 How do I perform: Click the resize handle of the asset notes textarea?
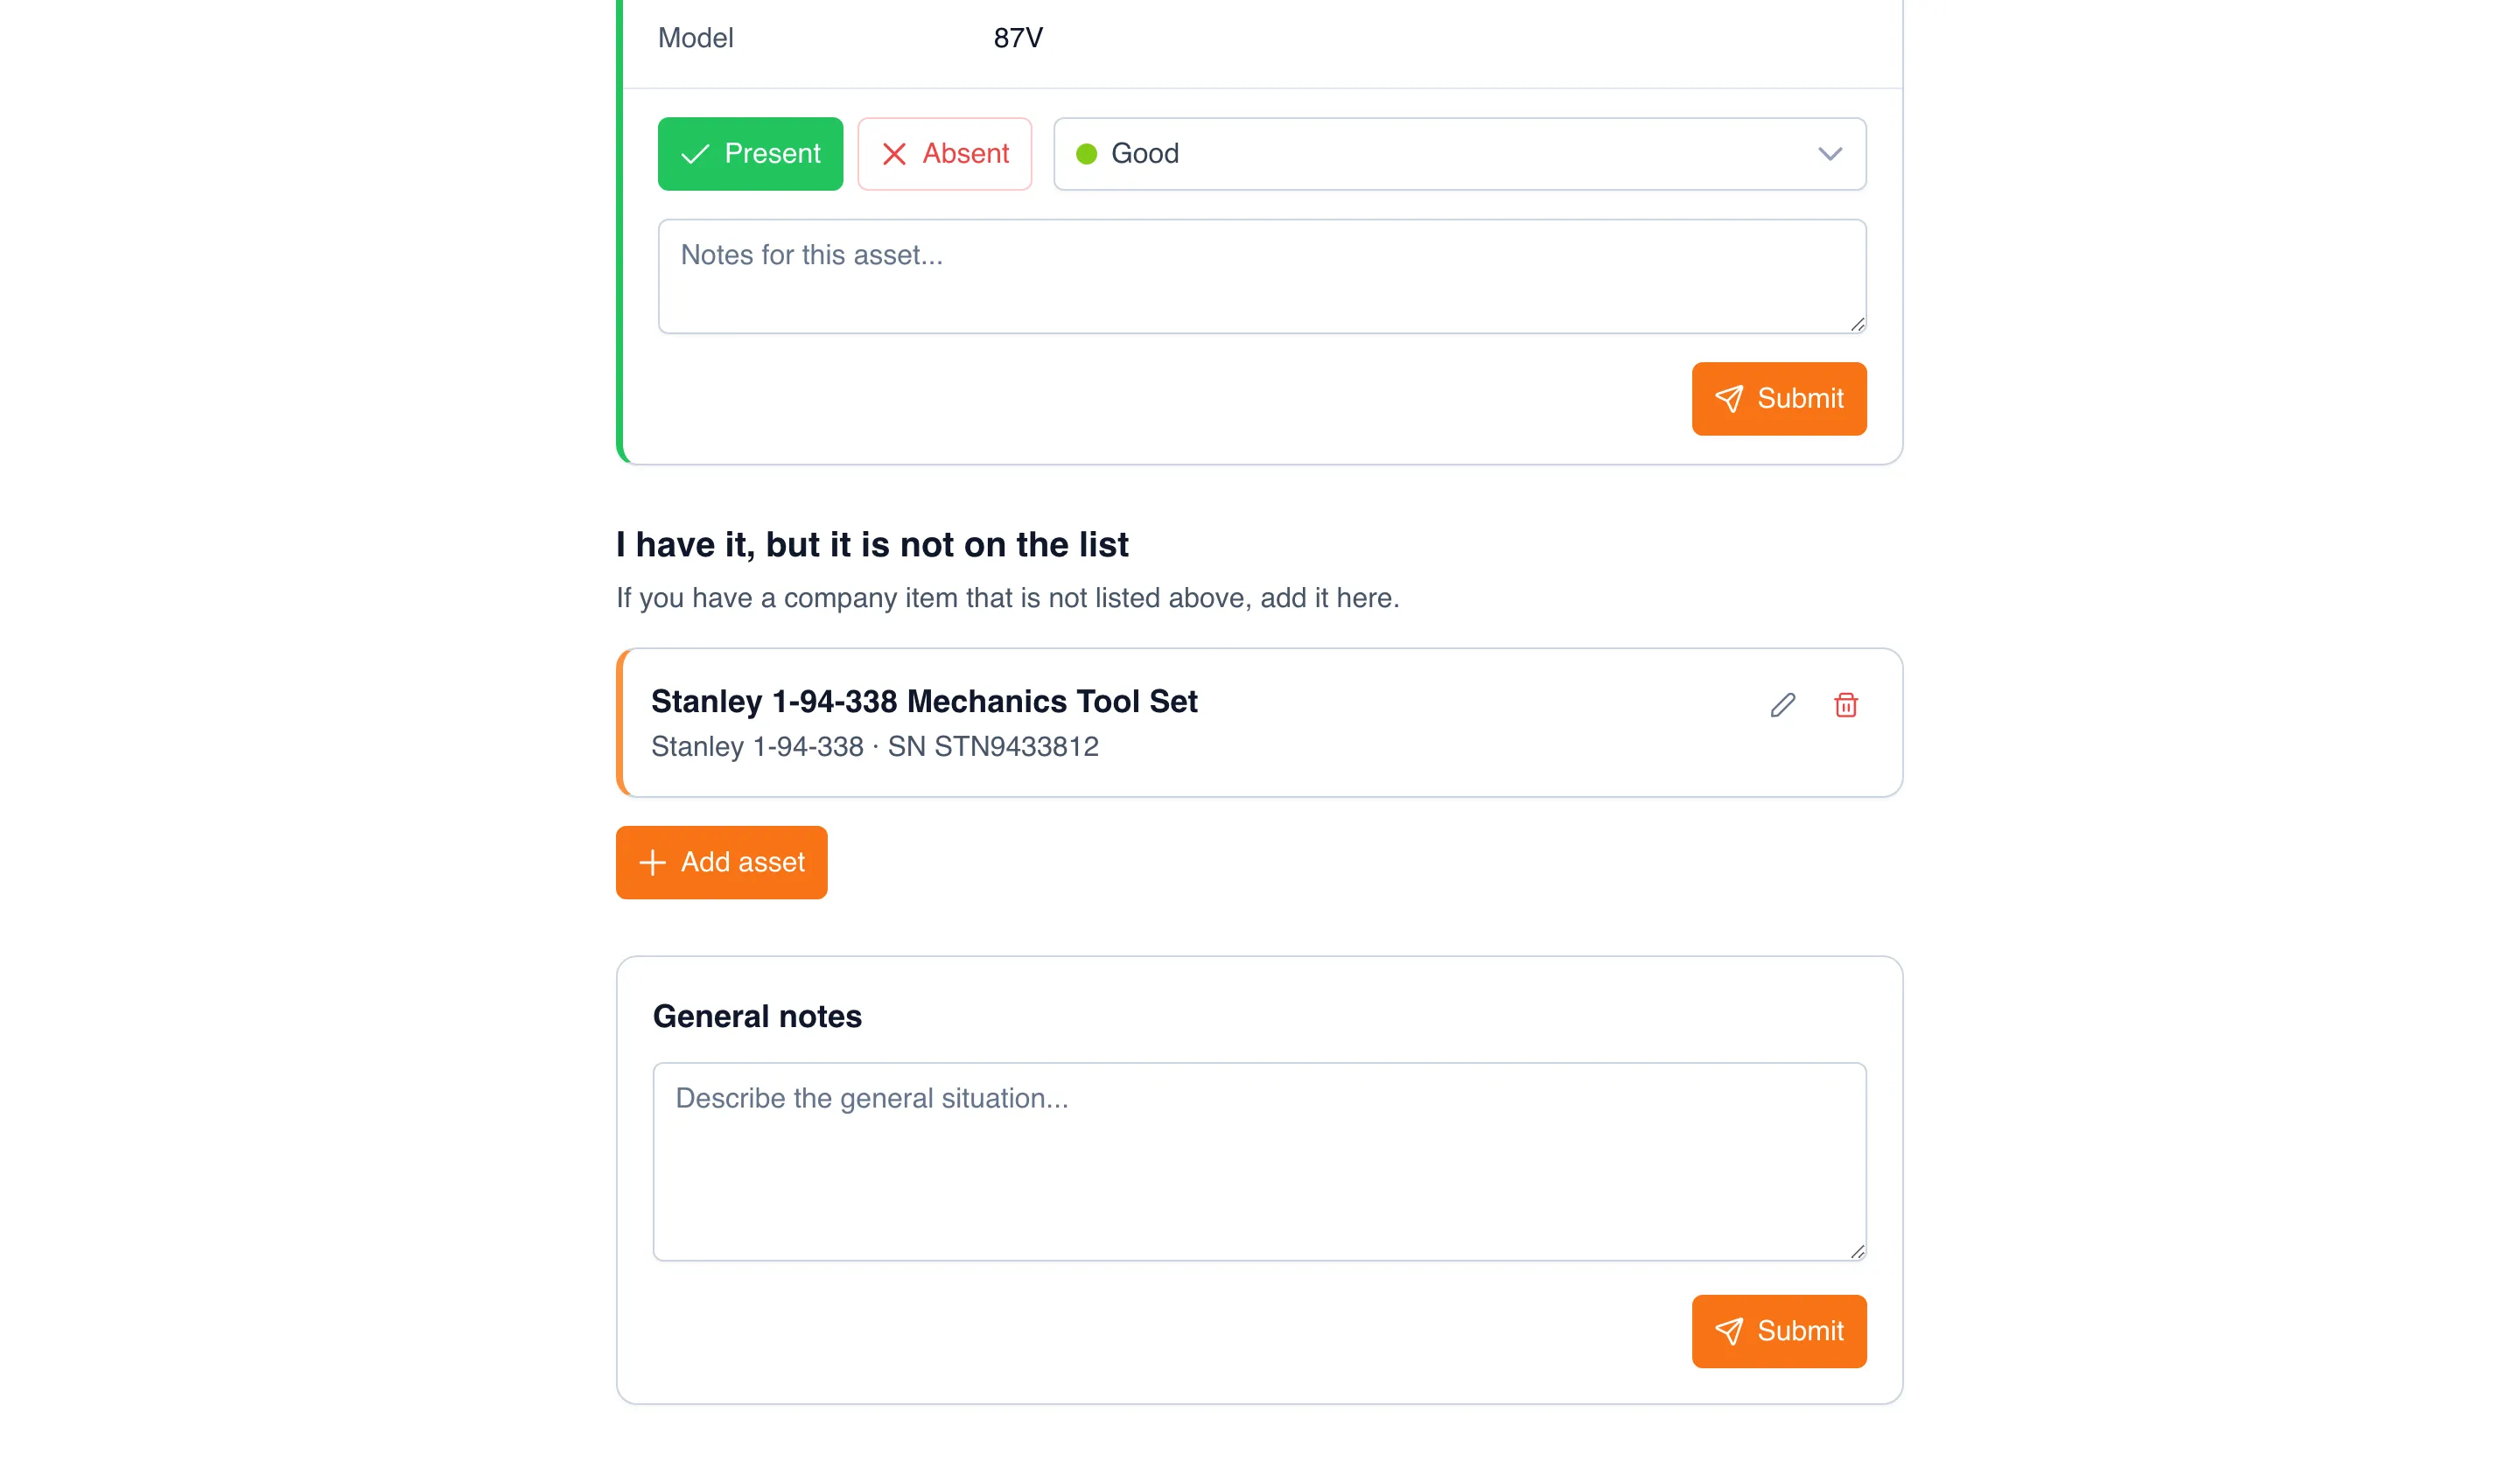(x=1857, y=324)
